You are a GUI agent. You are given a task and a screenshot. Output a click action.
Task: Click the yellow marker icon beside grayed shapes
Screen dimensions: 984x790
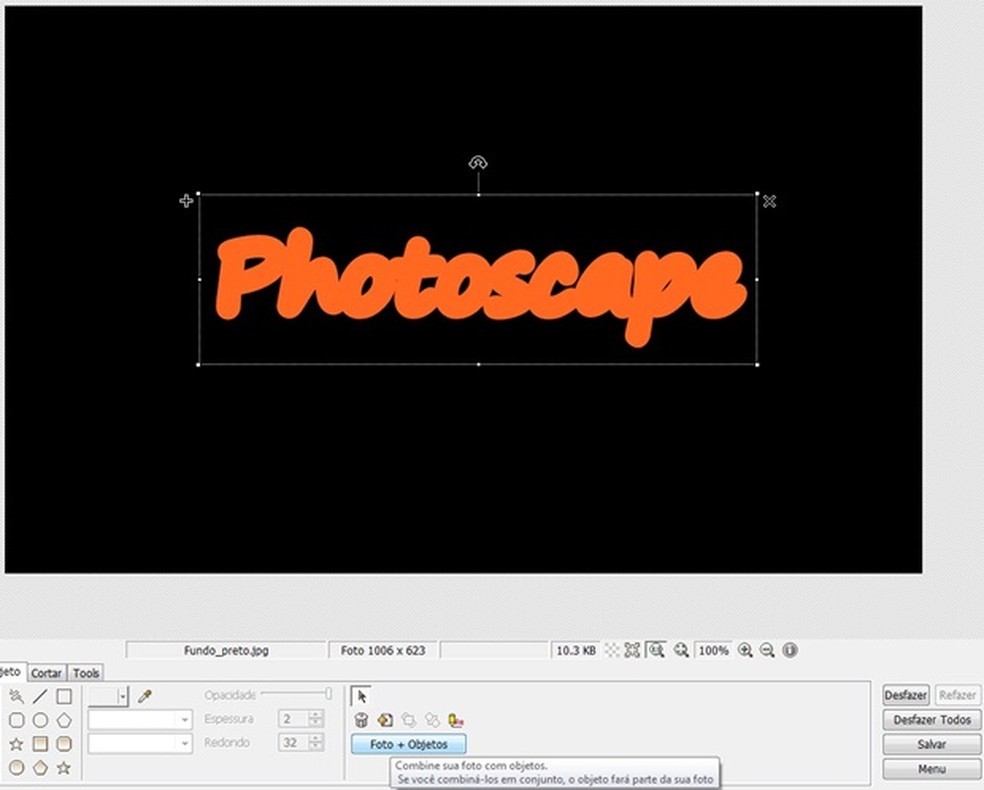tap(456, 720)
